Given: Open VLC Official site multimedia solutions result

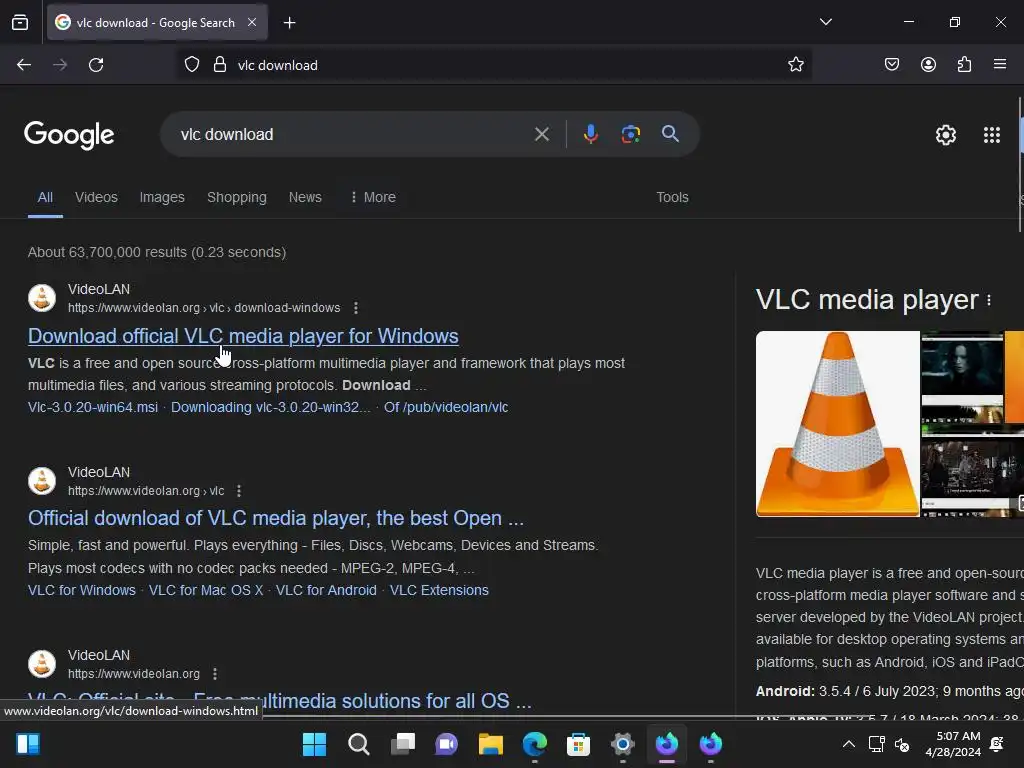Looking at the screenshot, I should (280, 701).
